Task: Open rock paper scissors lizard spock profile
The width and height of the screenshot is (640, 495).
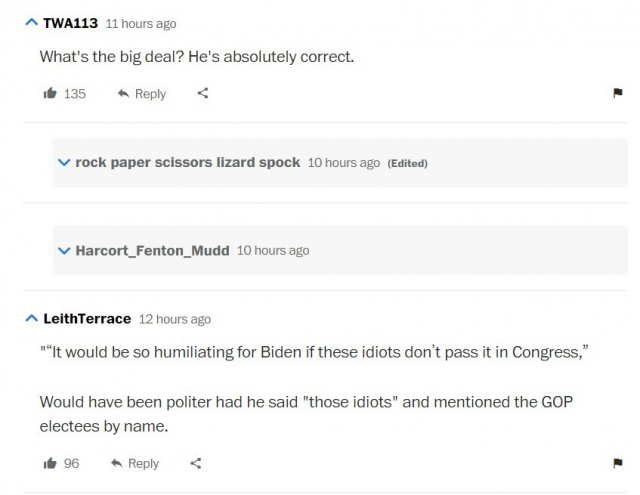Action: (x=187, y=162)
